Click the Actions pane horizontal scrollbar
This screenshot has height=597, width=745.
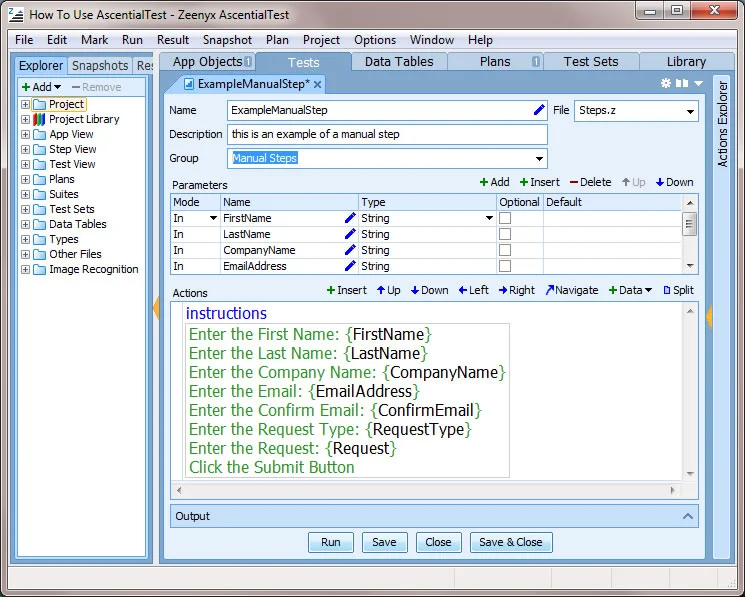(426, 490)
